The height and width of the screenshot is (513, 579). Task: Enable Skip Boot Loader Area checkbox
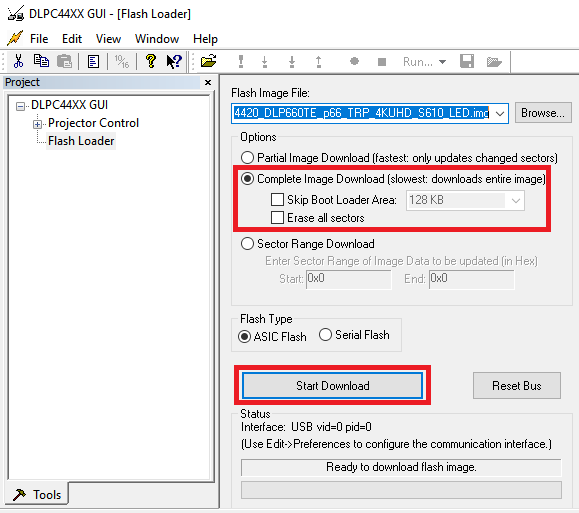coord(277,199)
